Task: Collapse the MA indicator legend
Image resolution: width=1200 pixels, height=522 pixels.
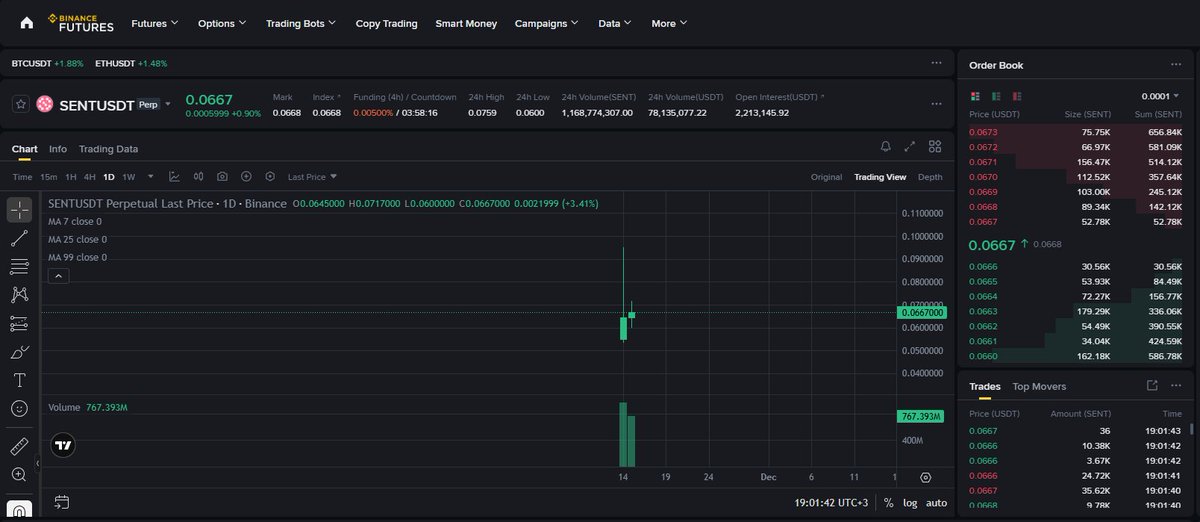Action: pos(58,275)
